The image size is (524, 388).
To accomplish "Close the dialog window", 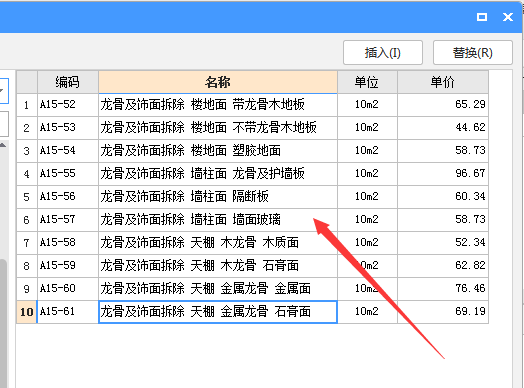I will click(x=508, y=17).
